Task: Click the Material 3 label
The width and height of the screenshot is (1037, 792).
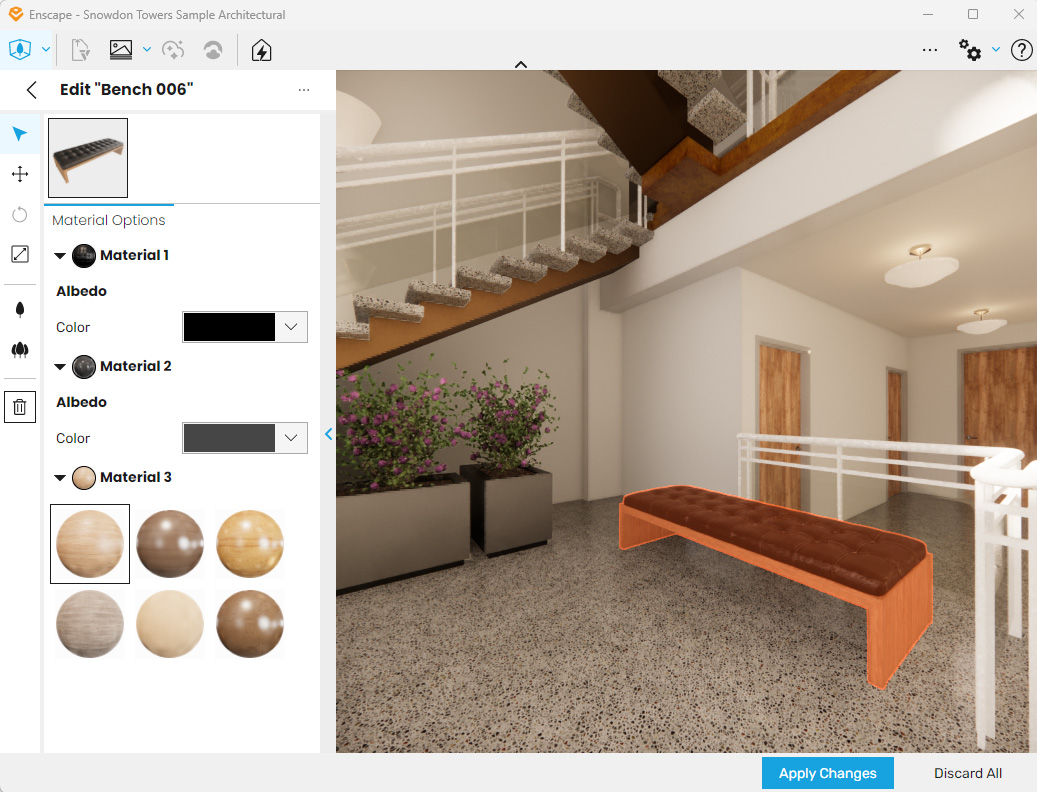Action: tap(136, 477)
